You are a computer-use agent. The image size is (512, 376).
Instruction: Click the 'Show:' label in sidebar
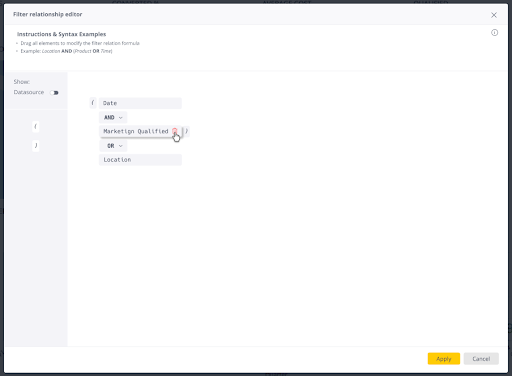pos(22,82)
